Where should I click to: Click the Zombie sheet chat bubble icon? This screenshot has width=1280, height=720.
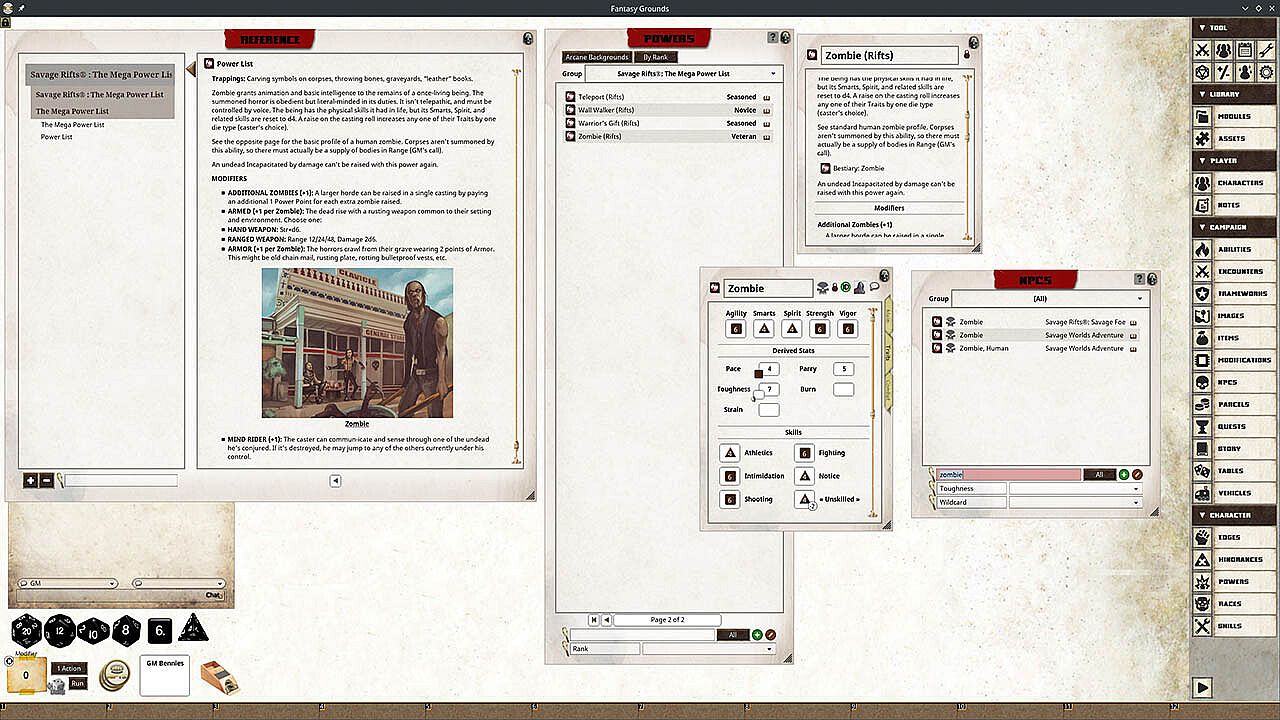click(874, 288)
